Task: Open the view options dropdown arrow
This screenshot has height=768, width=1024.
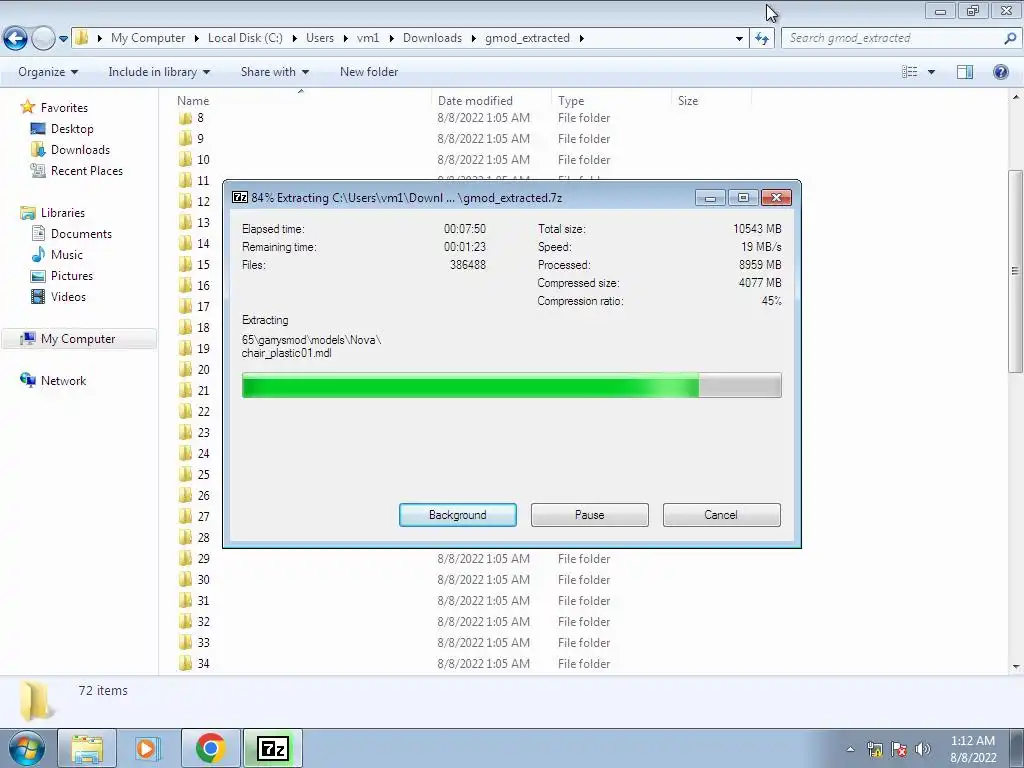Action: click(x=931, y=72)
